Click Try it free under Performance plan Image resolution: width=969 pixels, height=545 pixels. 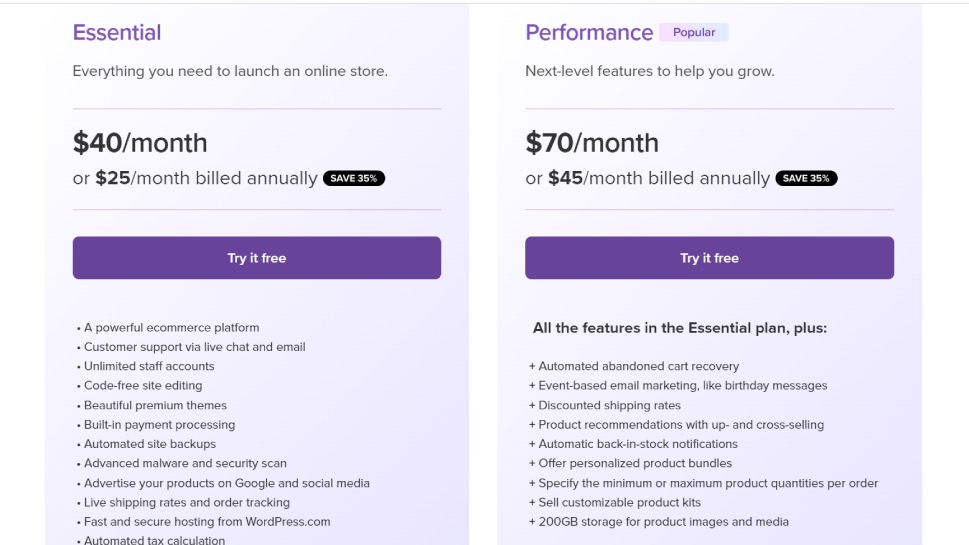pyautogui.click(x=709, y=258)
